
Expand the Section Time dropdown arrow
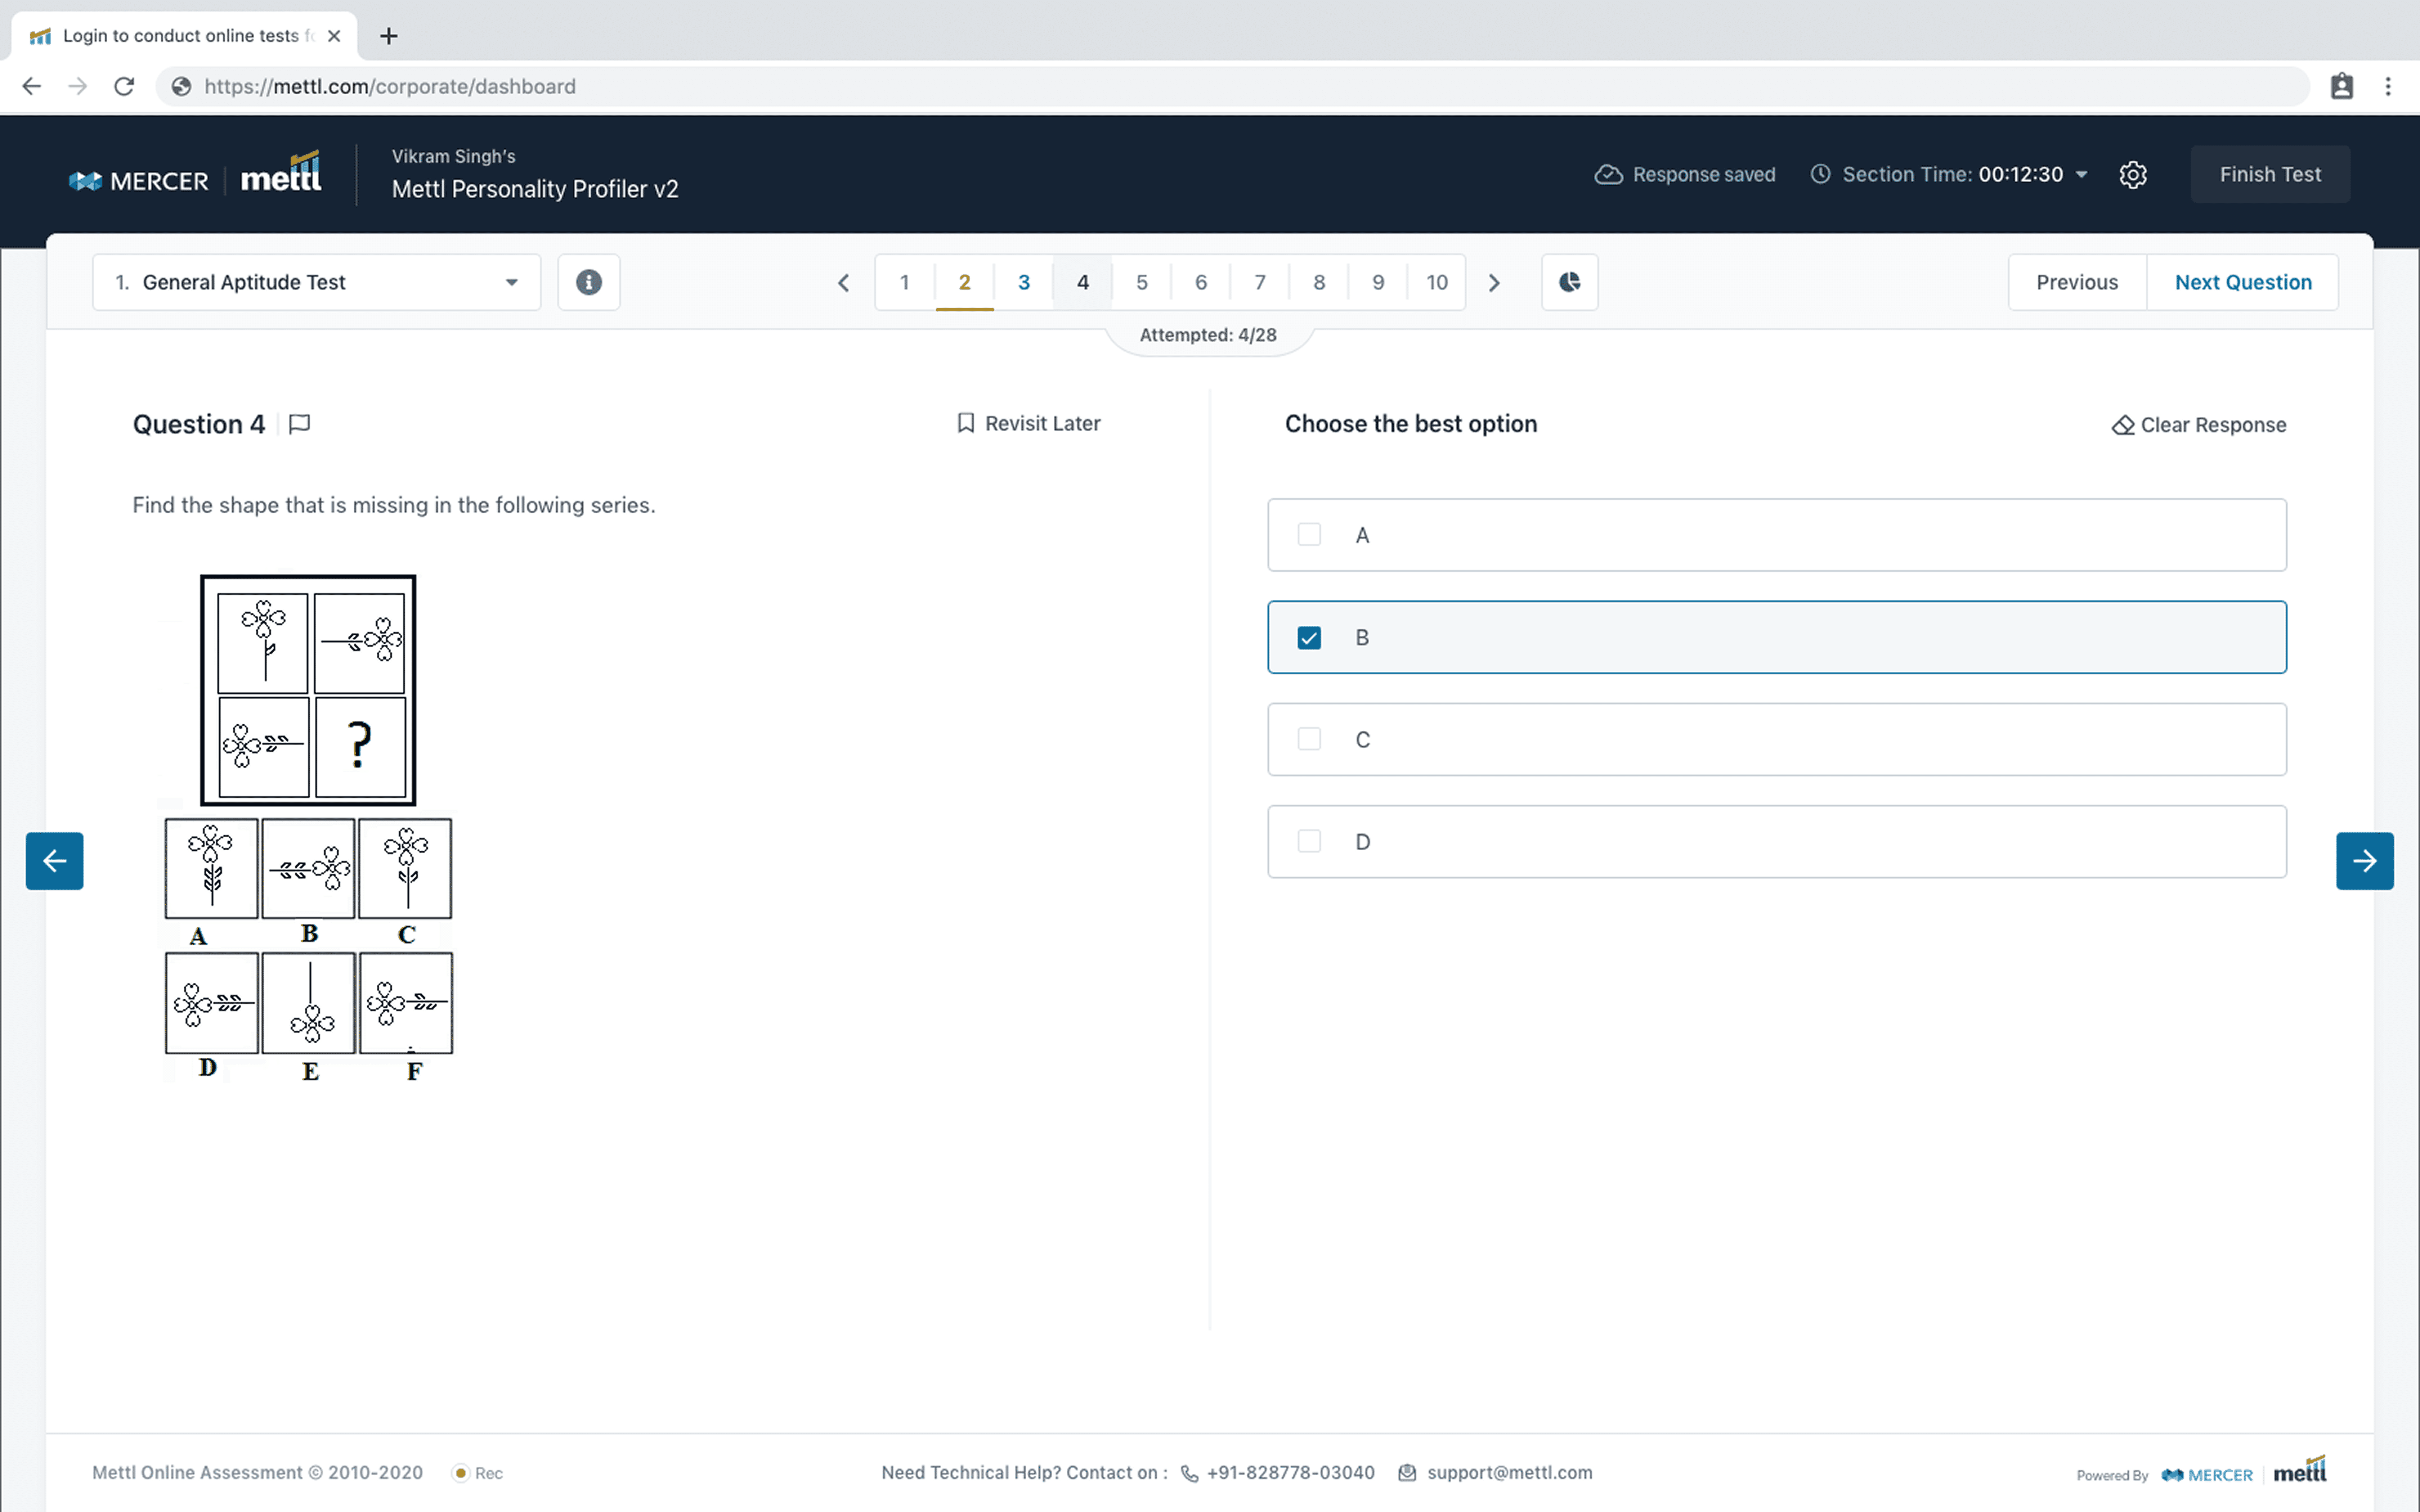click(2082, 174)
